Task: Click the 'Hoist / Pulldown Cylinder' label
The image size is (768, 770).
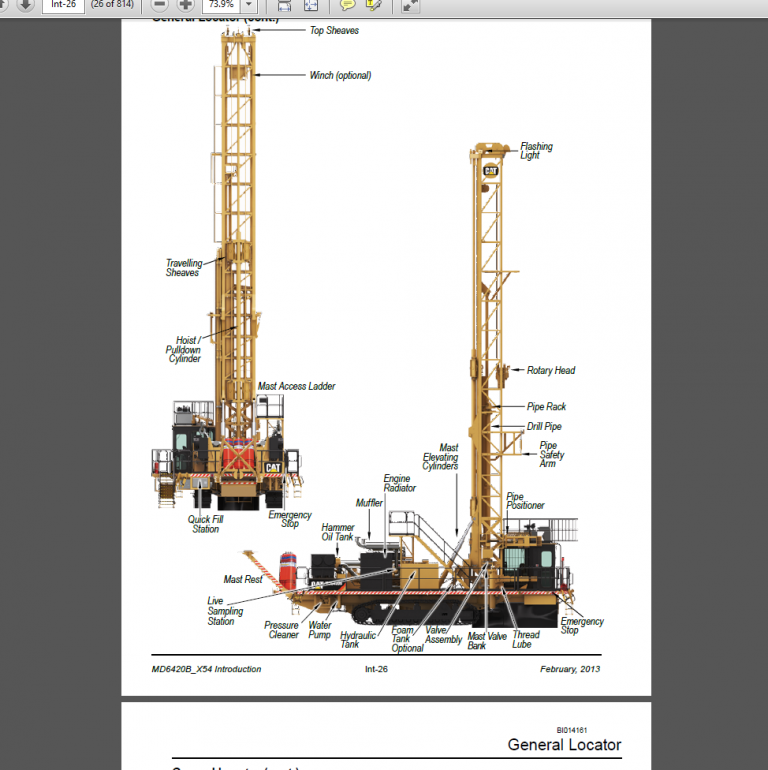Action: [183, 349]
